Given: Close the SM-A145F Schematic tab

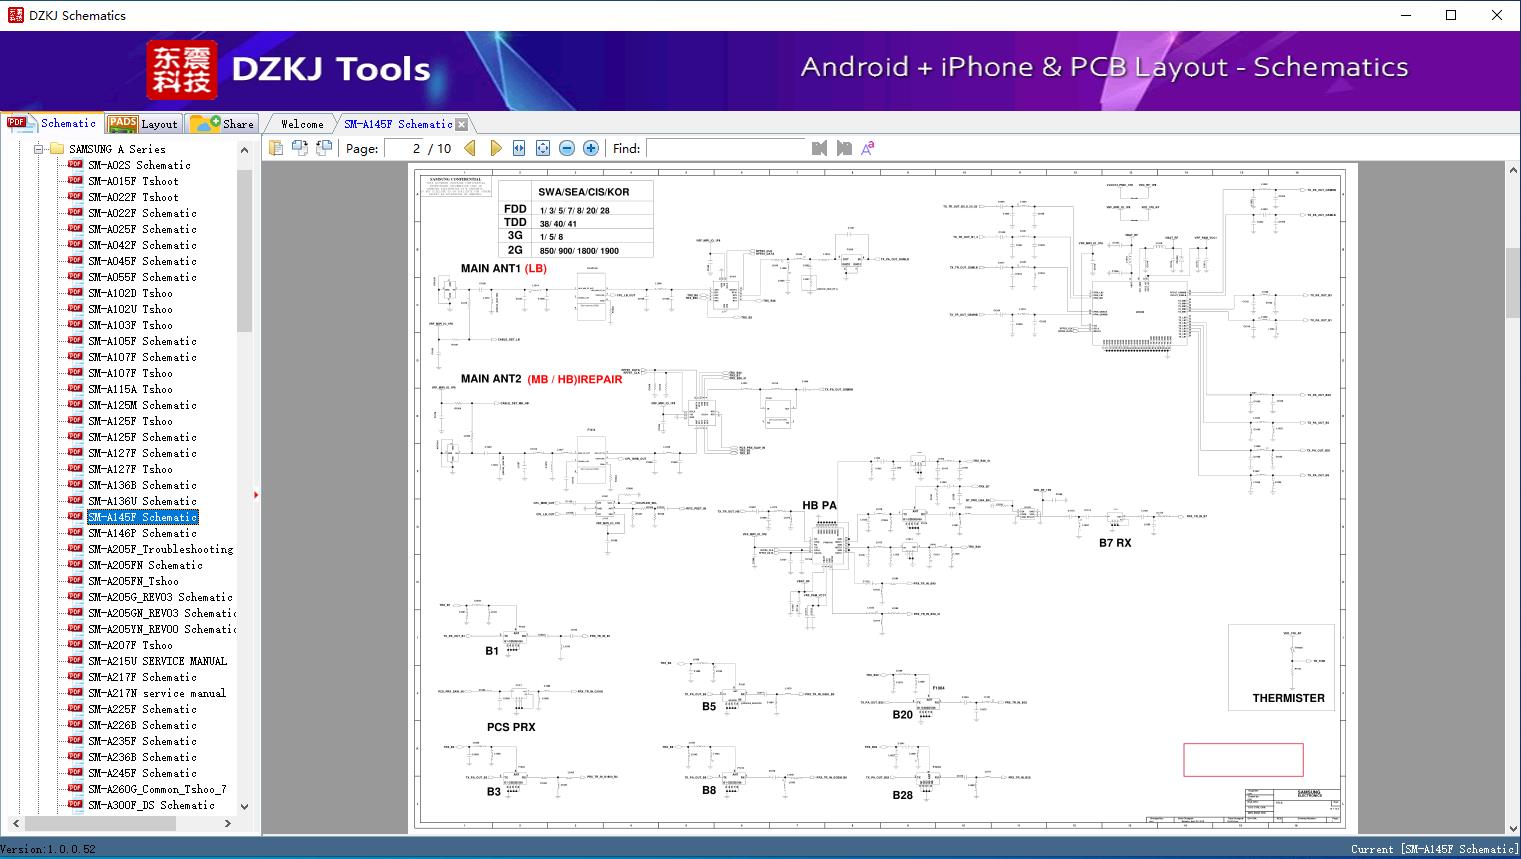Looking at the screenshot, I should pos(461,125).
